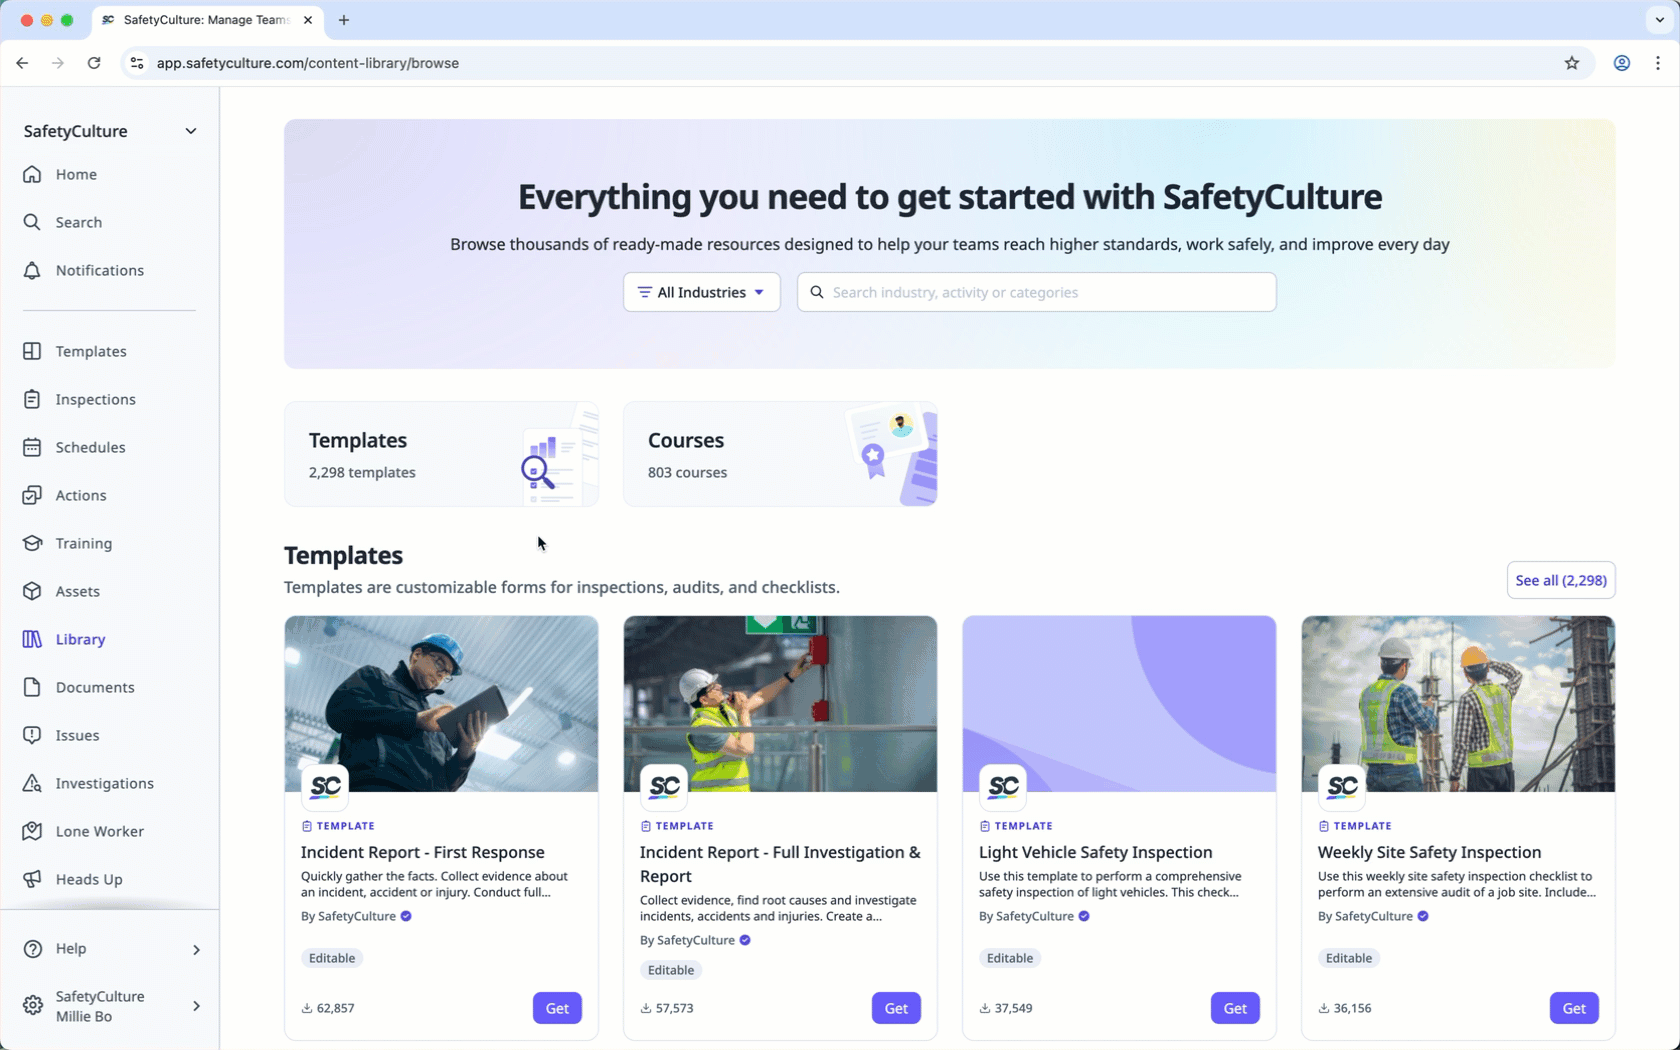Open the Incident Report - First Response image
Screen dimensions: 1680x1050
pos(441,703)
